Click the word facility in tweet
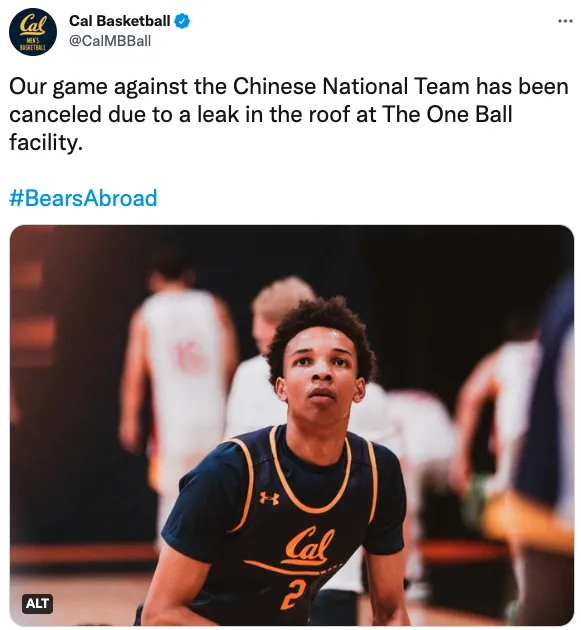 [46, 142]
